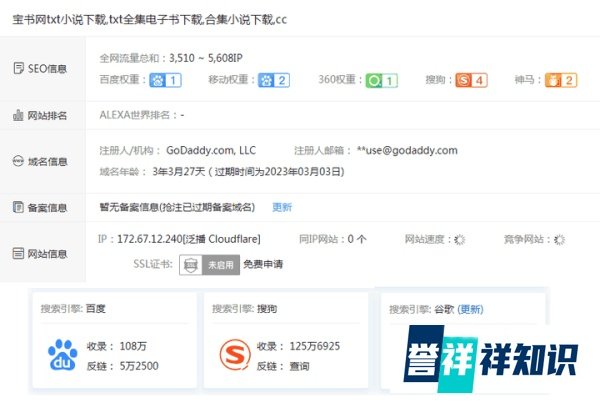Click the 同IP网站 count 0 个
This screenshot has height=403, width=600.
pos(357,239)
